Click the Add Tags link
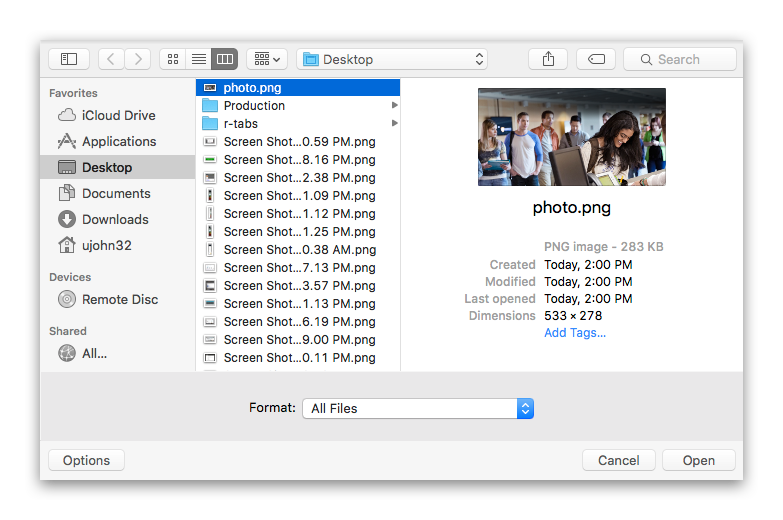 575,333
